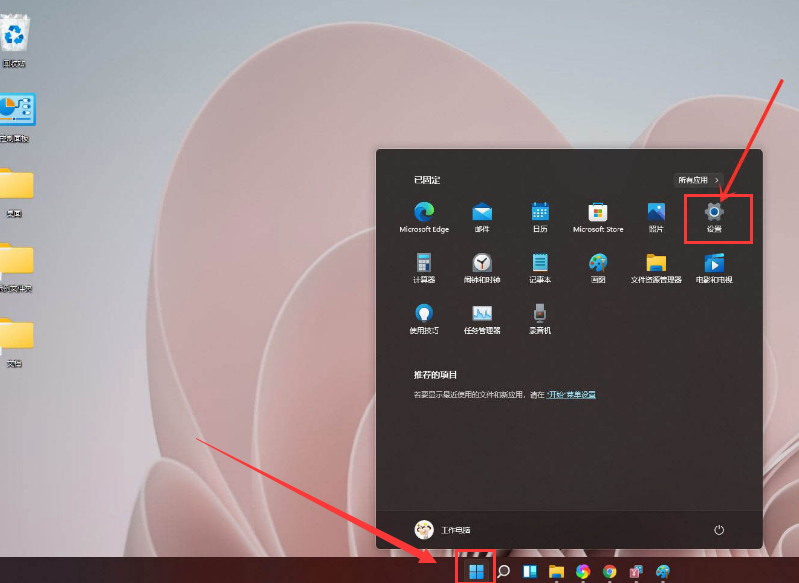The width and height of the screenshot is (799, 583).
Task: Launch the Calculator (计算器) app
Action: pos(424,268)
